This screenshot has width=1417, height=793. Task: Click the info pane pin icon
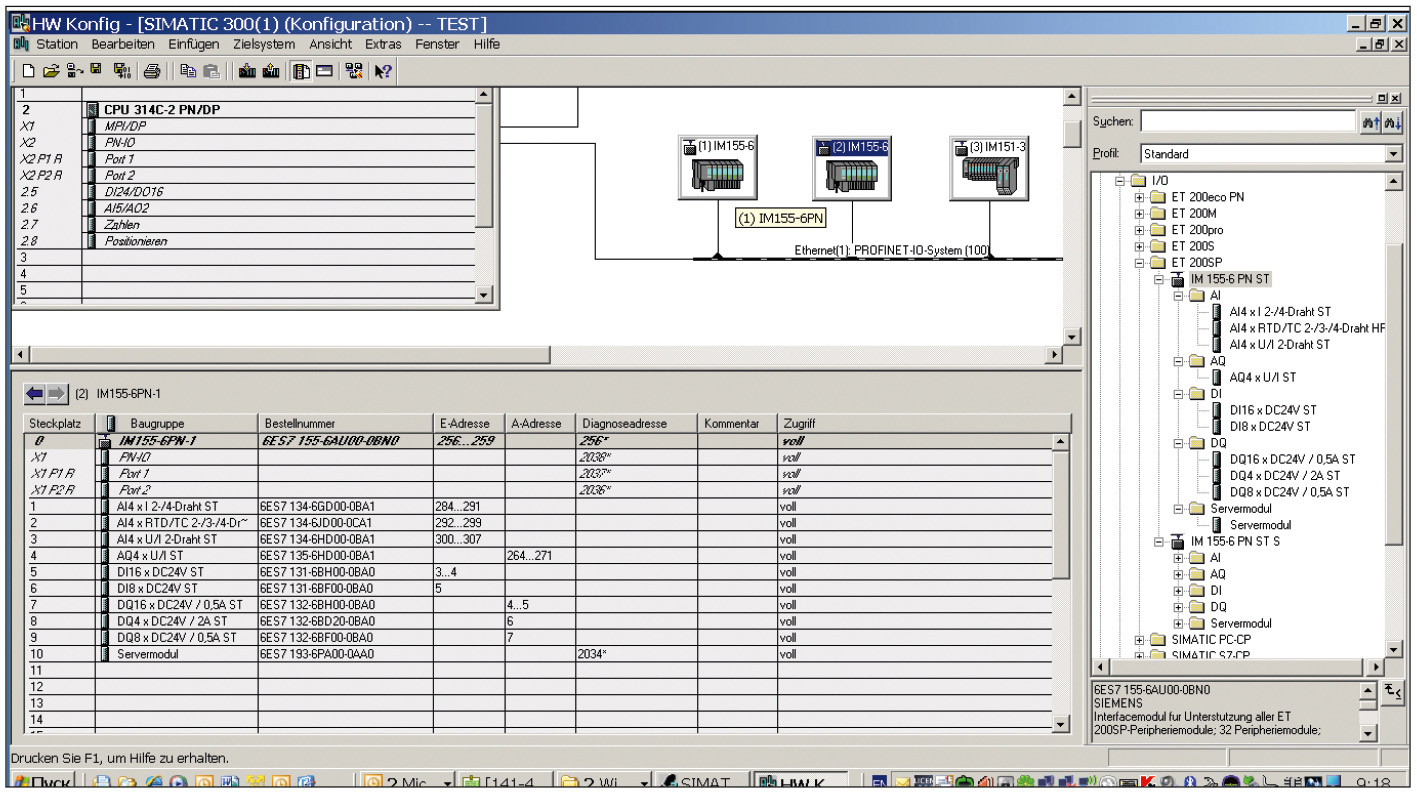pyautogui.click(x=1394, y=692)
